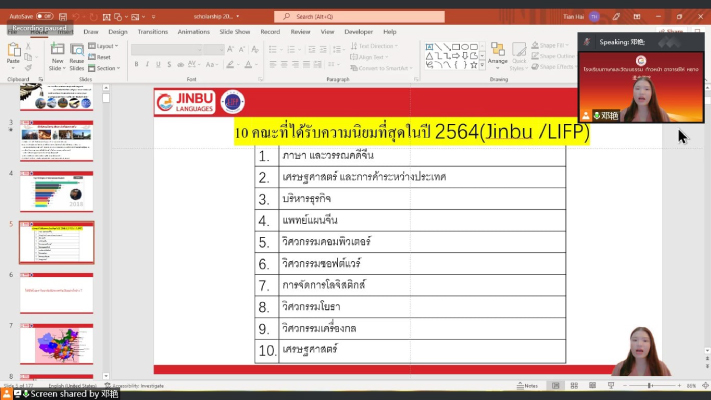Open the Transitions tab
711x400 pixels.
click(152, 32)
